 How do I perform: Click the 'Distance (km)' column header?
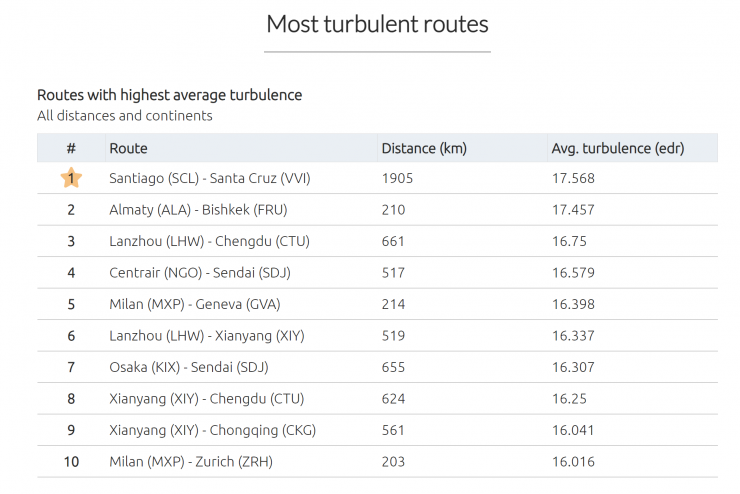point(424,148)
